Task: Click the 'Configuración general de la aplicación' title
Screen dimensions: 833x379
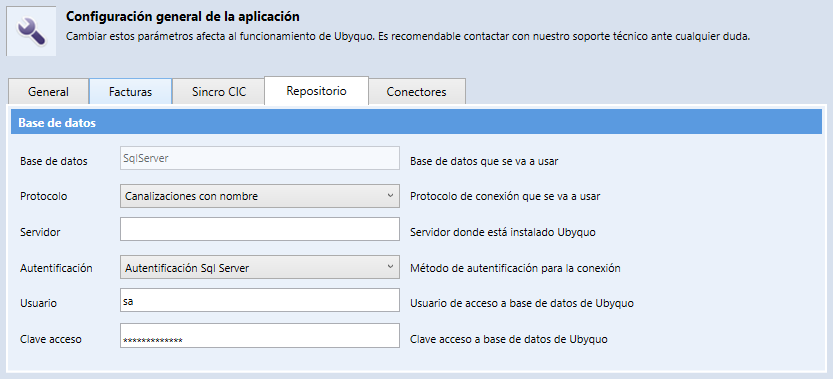Action: [183, 16]
